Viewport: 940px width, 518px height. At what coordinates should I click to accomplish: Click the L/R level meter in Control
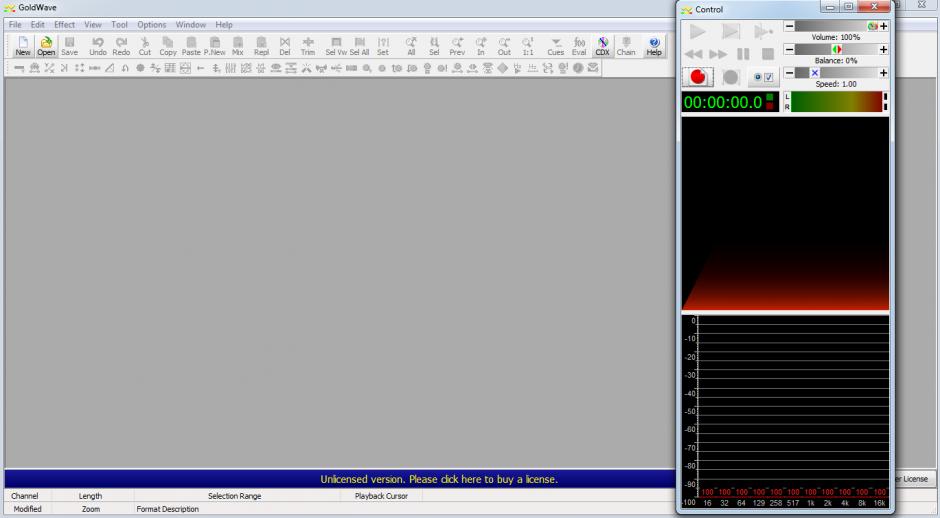[836, 102]
